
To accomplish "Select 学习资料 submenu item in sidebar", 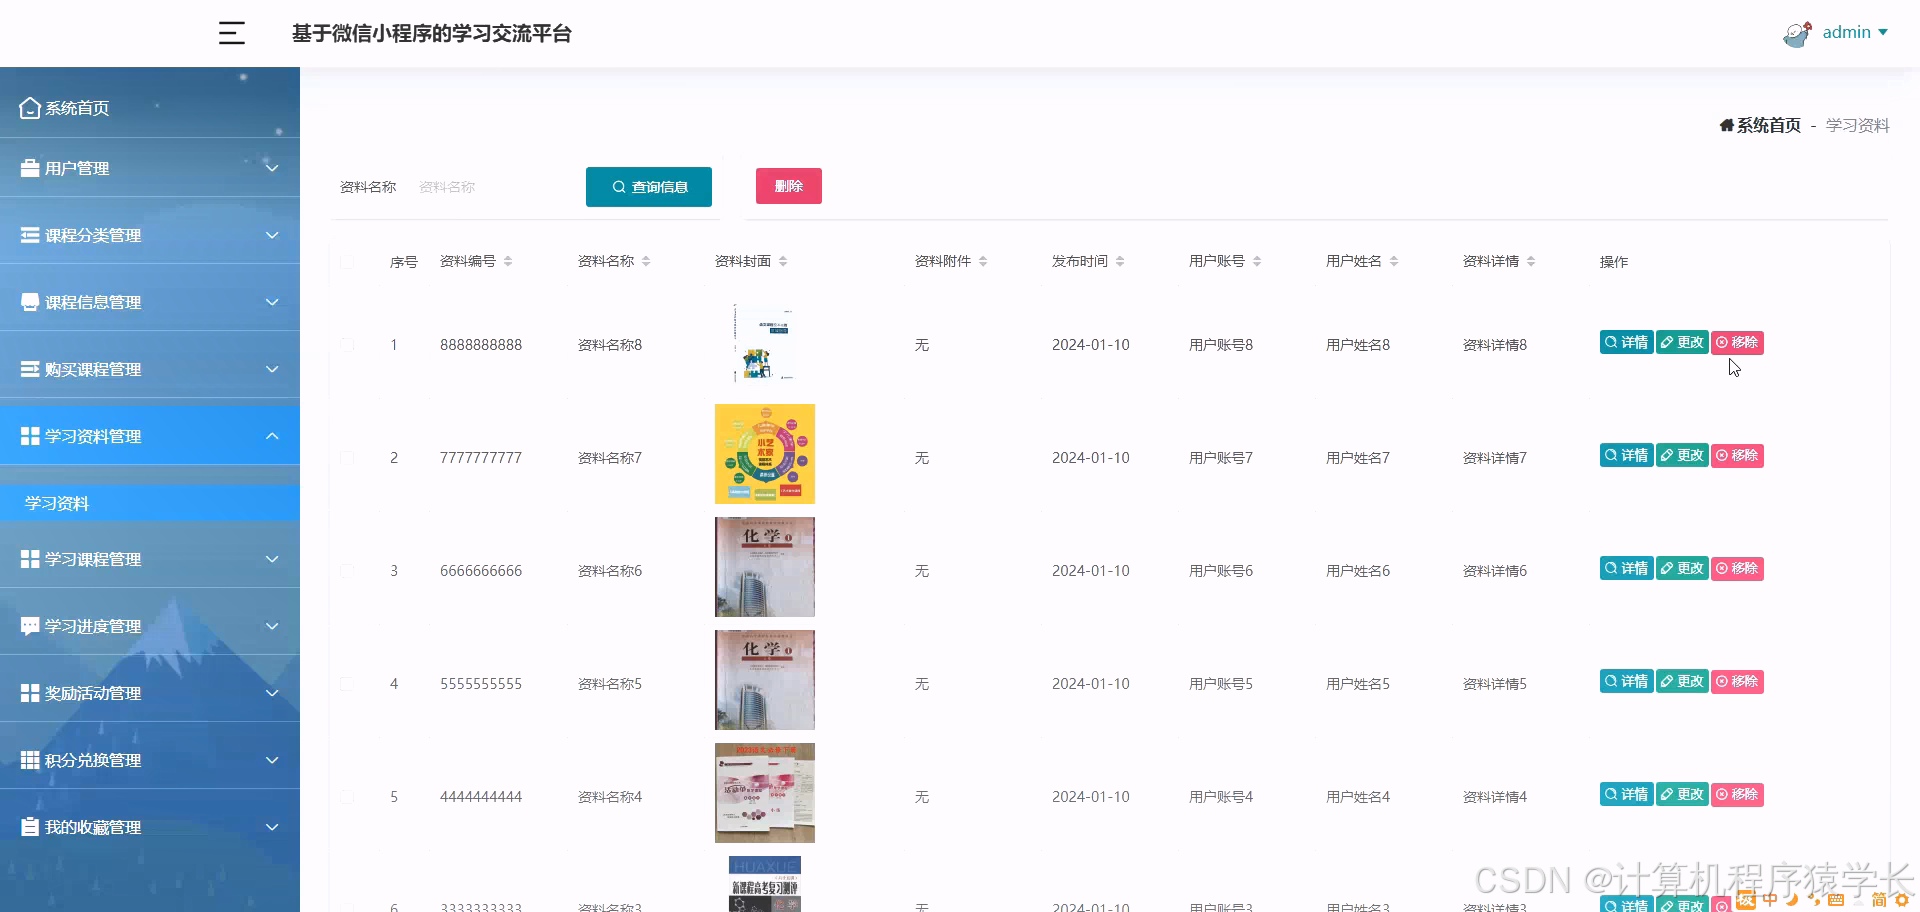I will point(55,502).
